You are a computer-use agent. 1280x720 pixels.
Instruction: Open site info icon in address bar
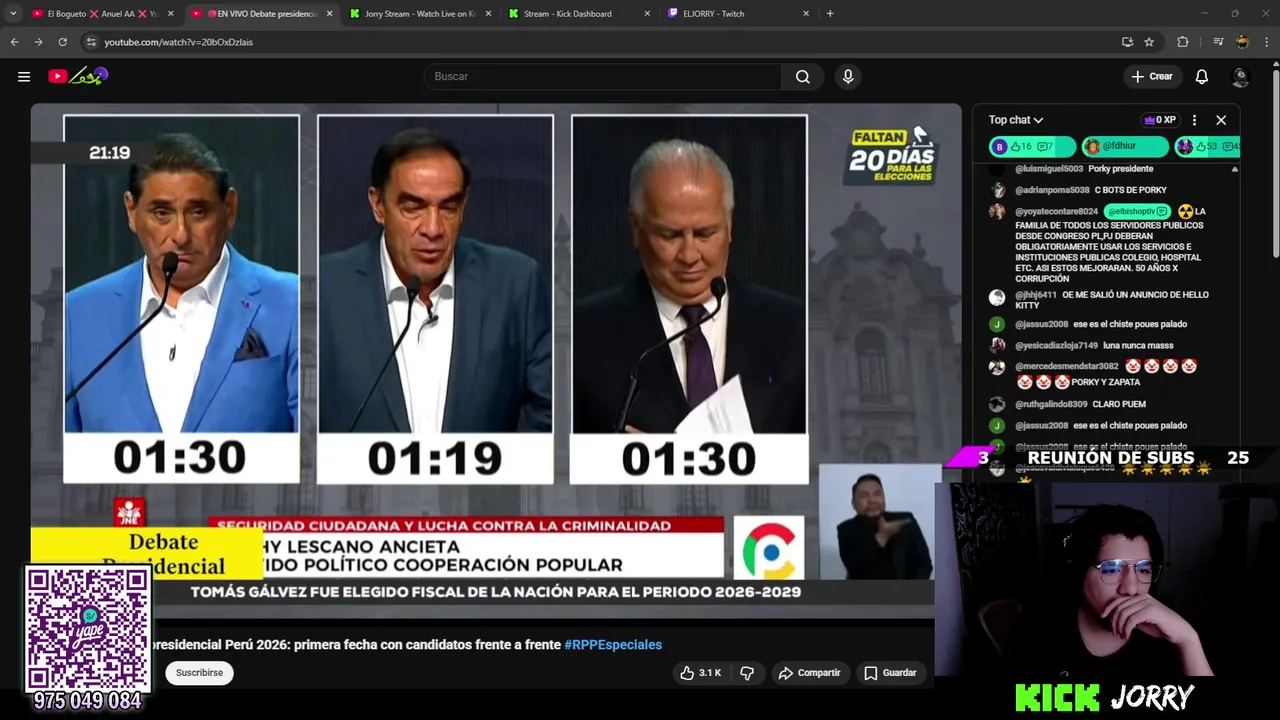coord(91,42)
